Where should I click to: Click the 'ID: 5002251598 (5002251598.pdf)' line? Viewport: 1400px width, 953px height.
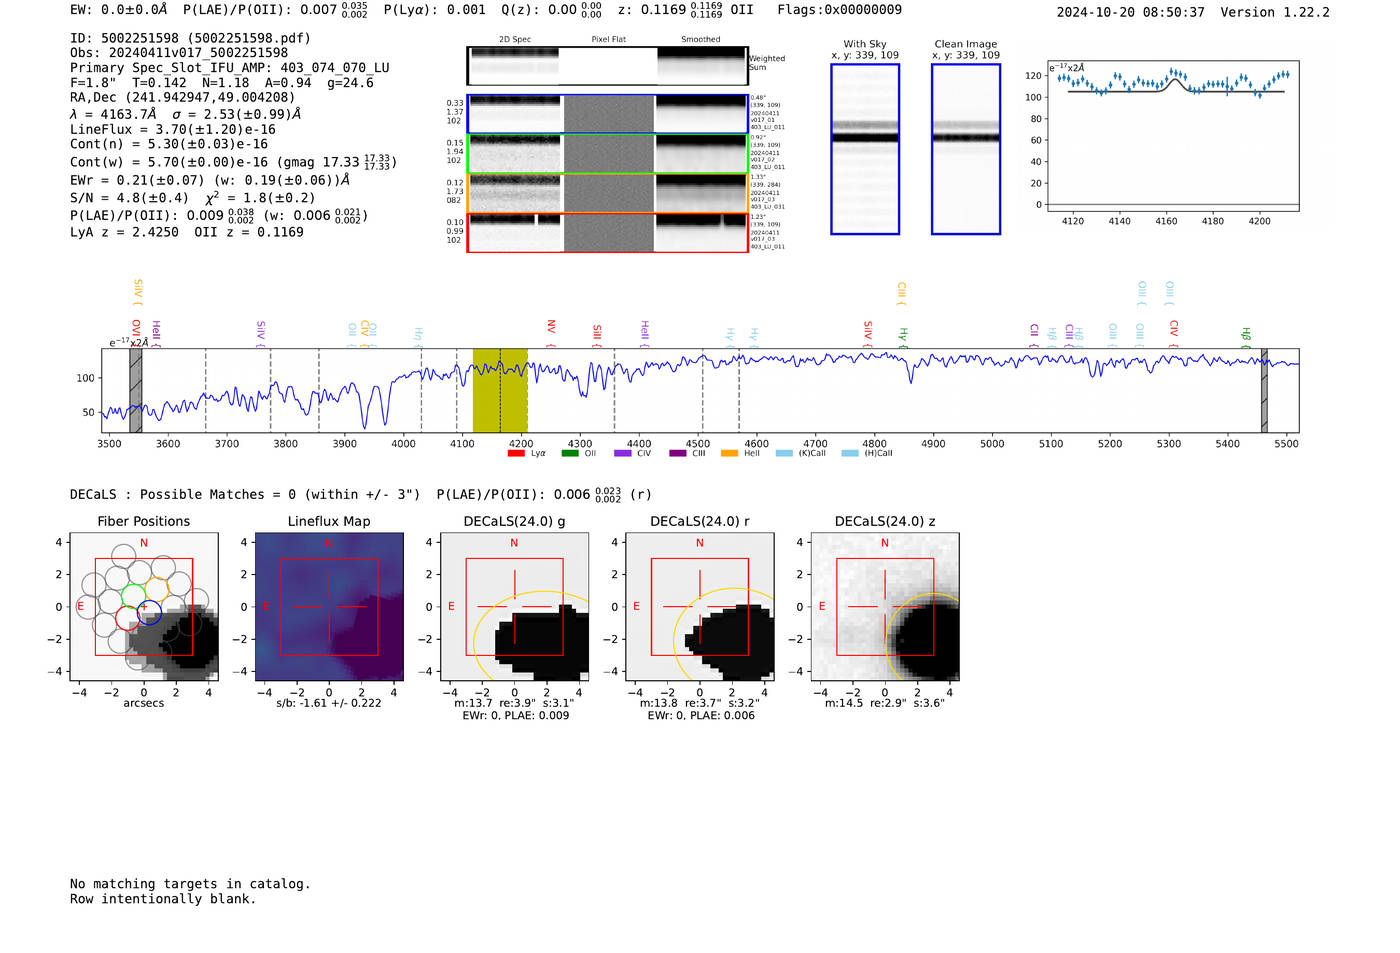coord(190,38)
